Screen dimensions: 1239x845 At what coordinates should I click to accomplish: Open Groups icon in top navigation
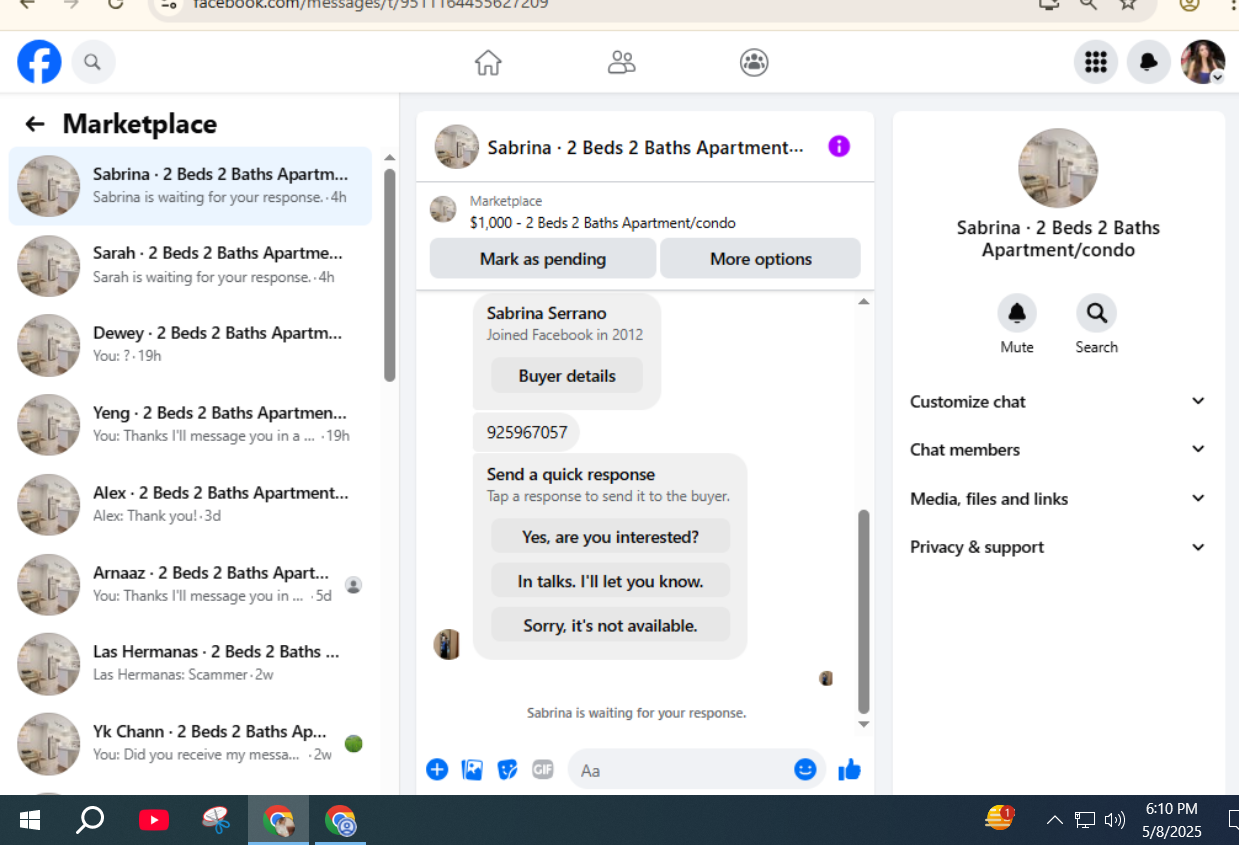[x=754, y=63]
